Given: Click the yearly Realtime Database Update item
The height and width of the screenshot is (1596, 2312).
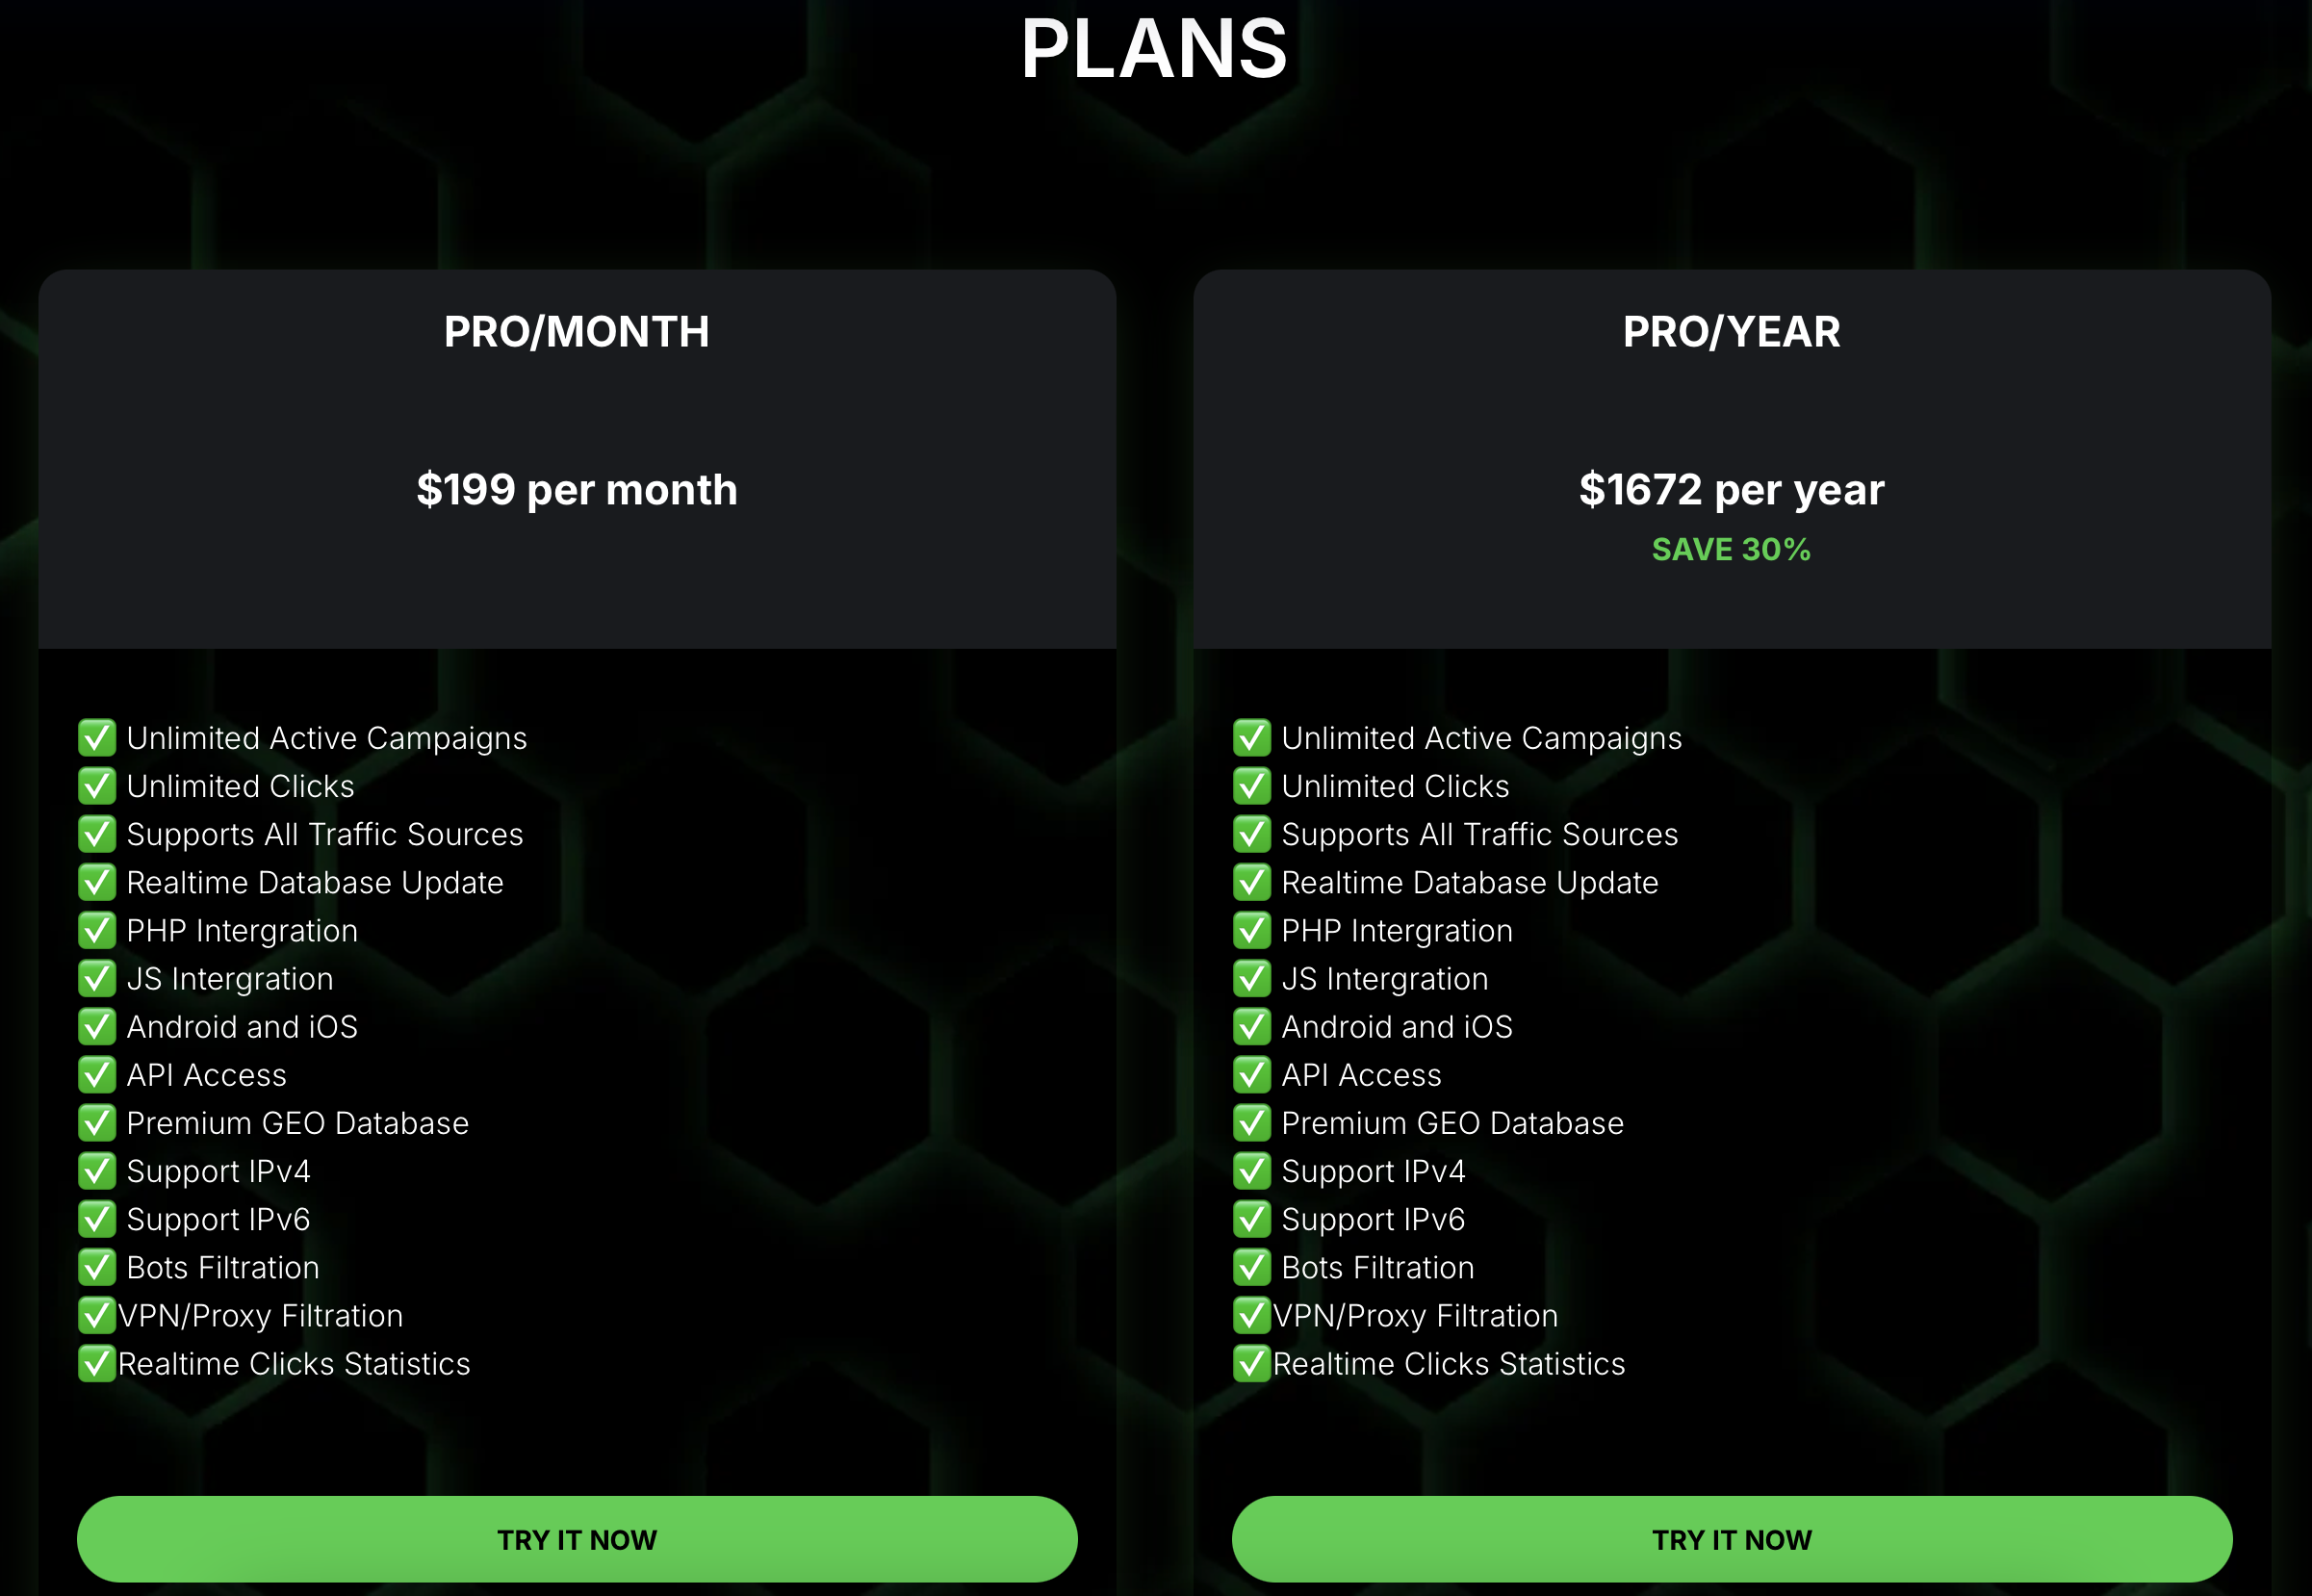Looking at the screenshot, I should click(x=1470, y=882).
